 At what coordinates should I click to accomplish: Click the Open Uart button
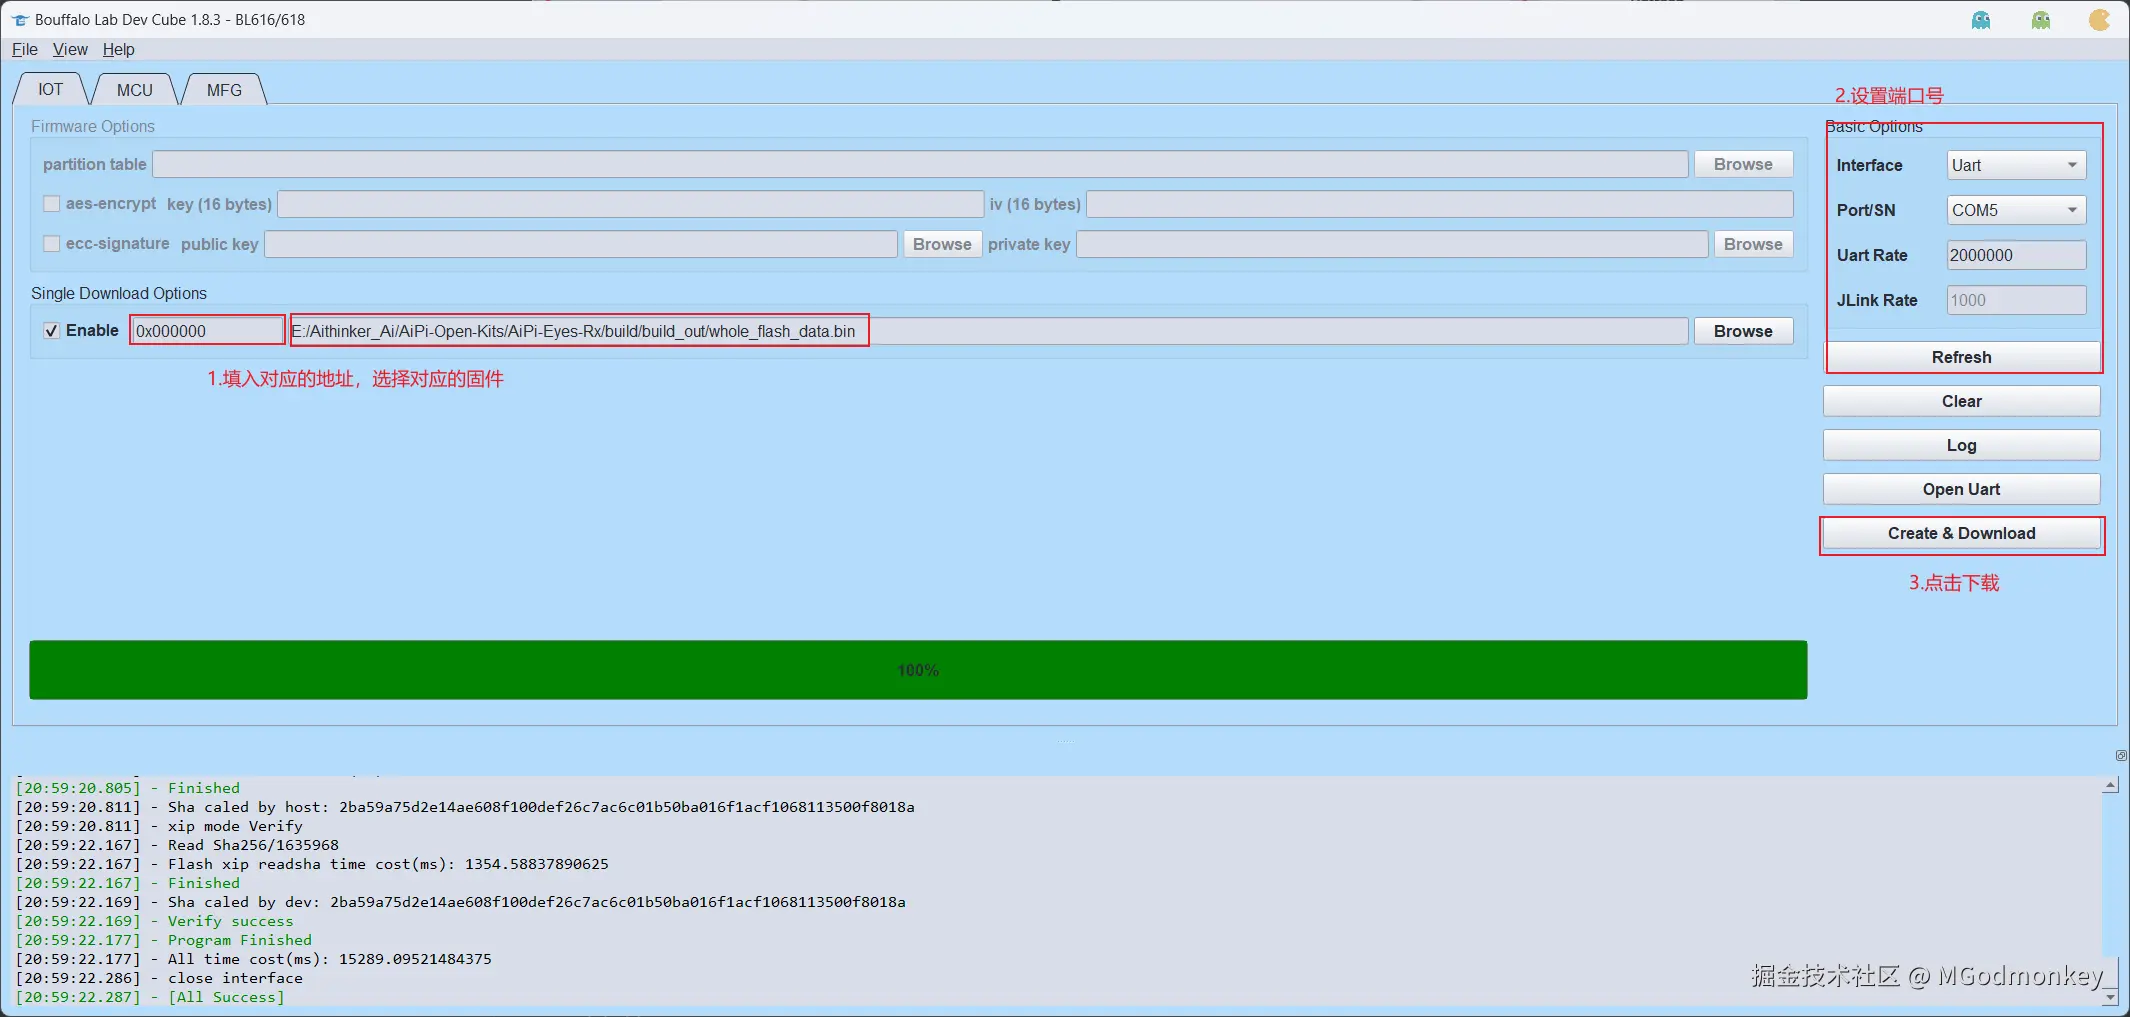1961,489
